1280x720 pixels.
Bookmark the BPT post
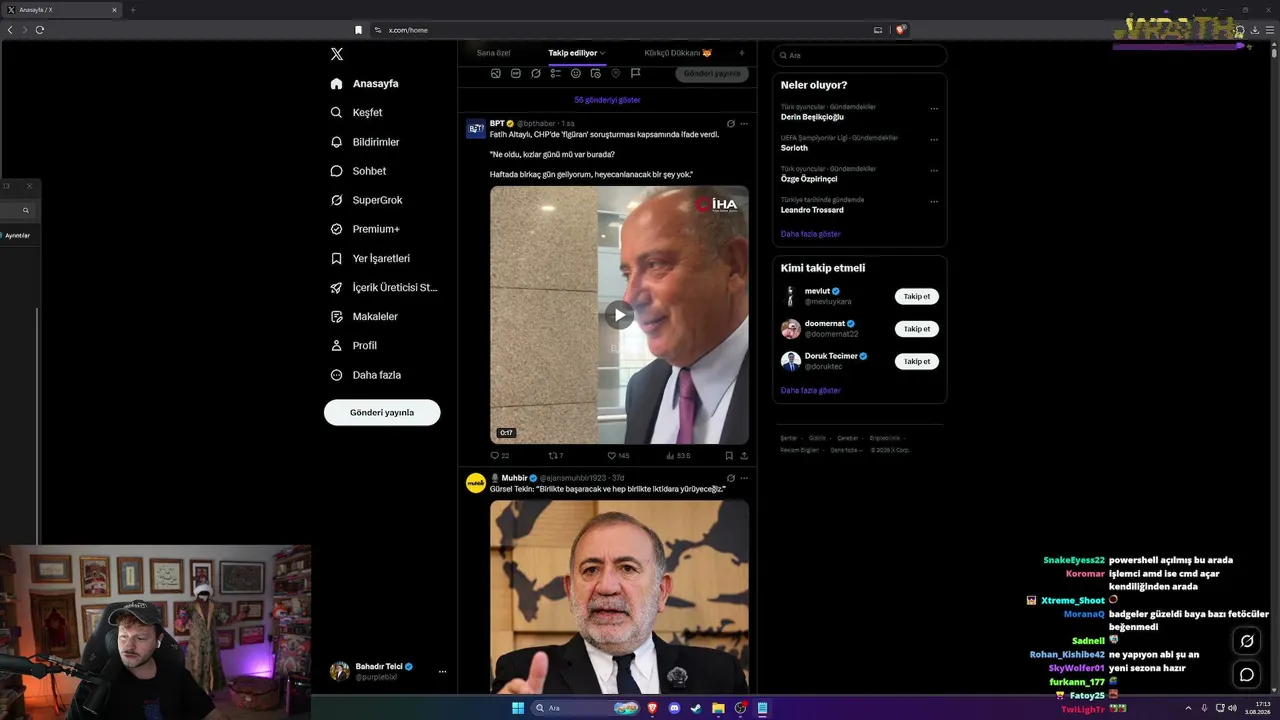(x=729, y=456)
